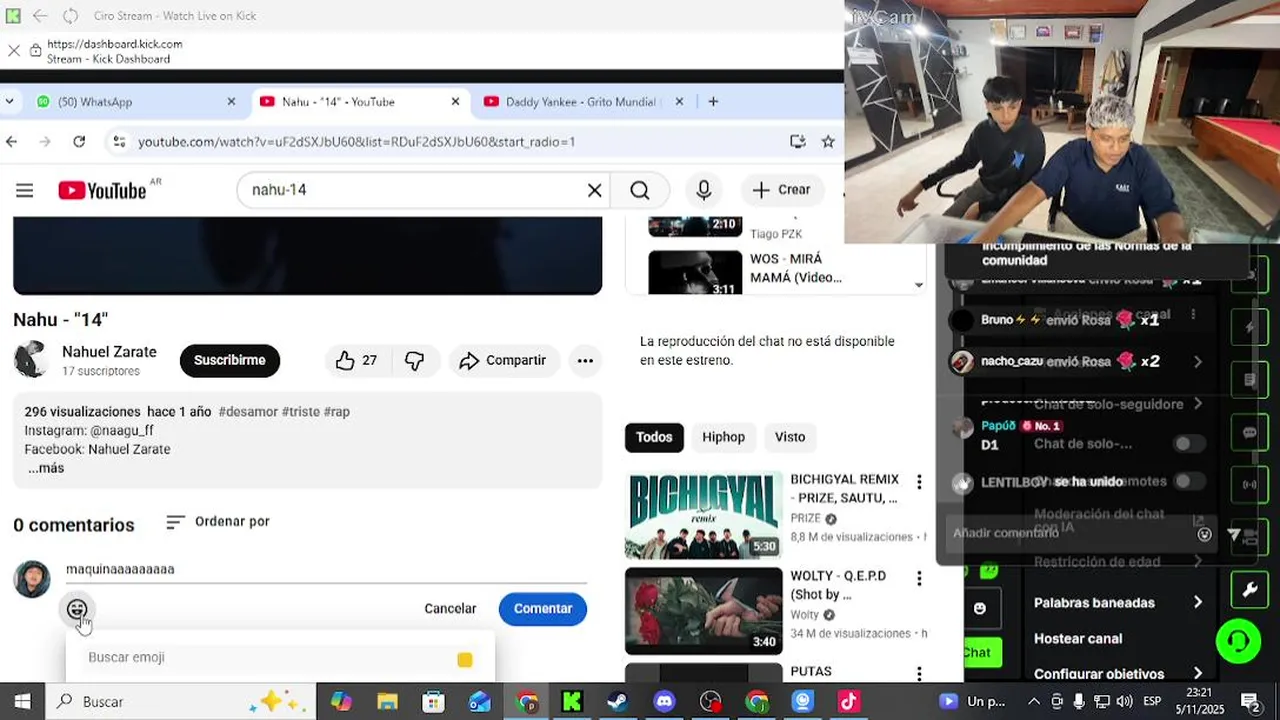Screen dimensions: 1280x720
Task: Open Discord from the Windows taskbar
Action: (x=664, y=702)
